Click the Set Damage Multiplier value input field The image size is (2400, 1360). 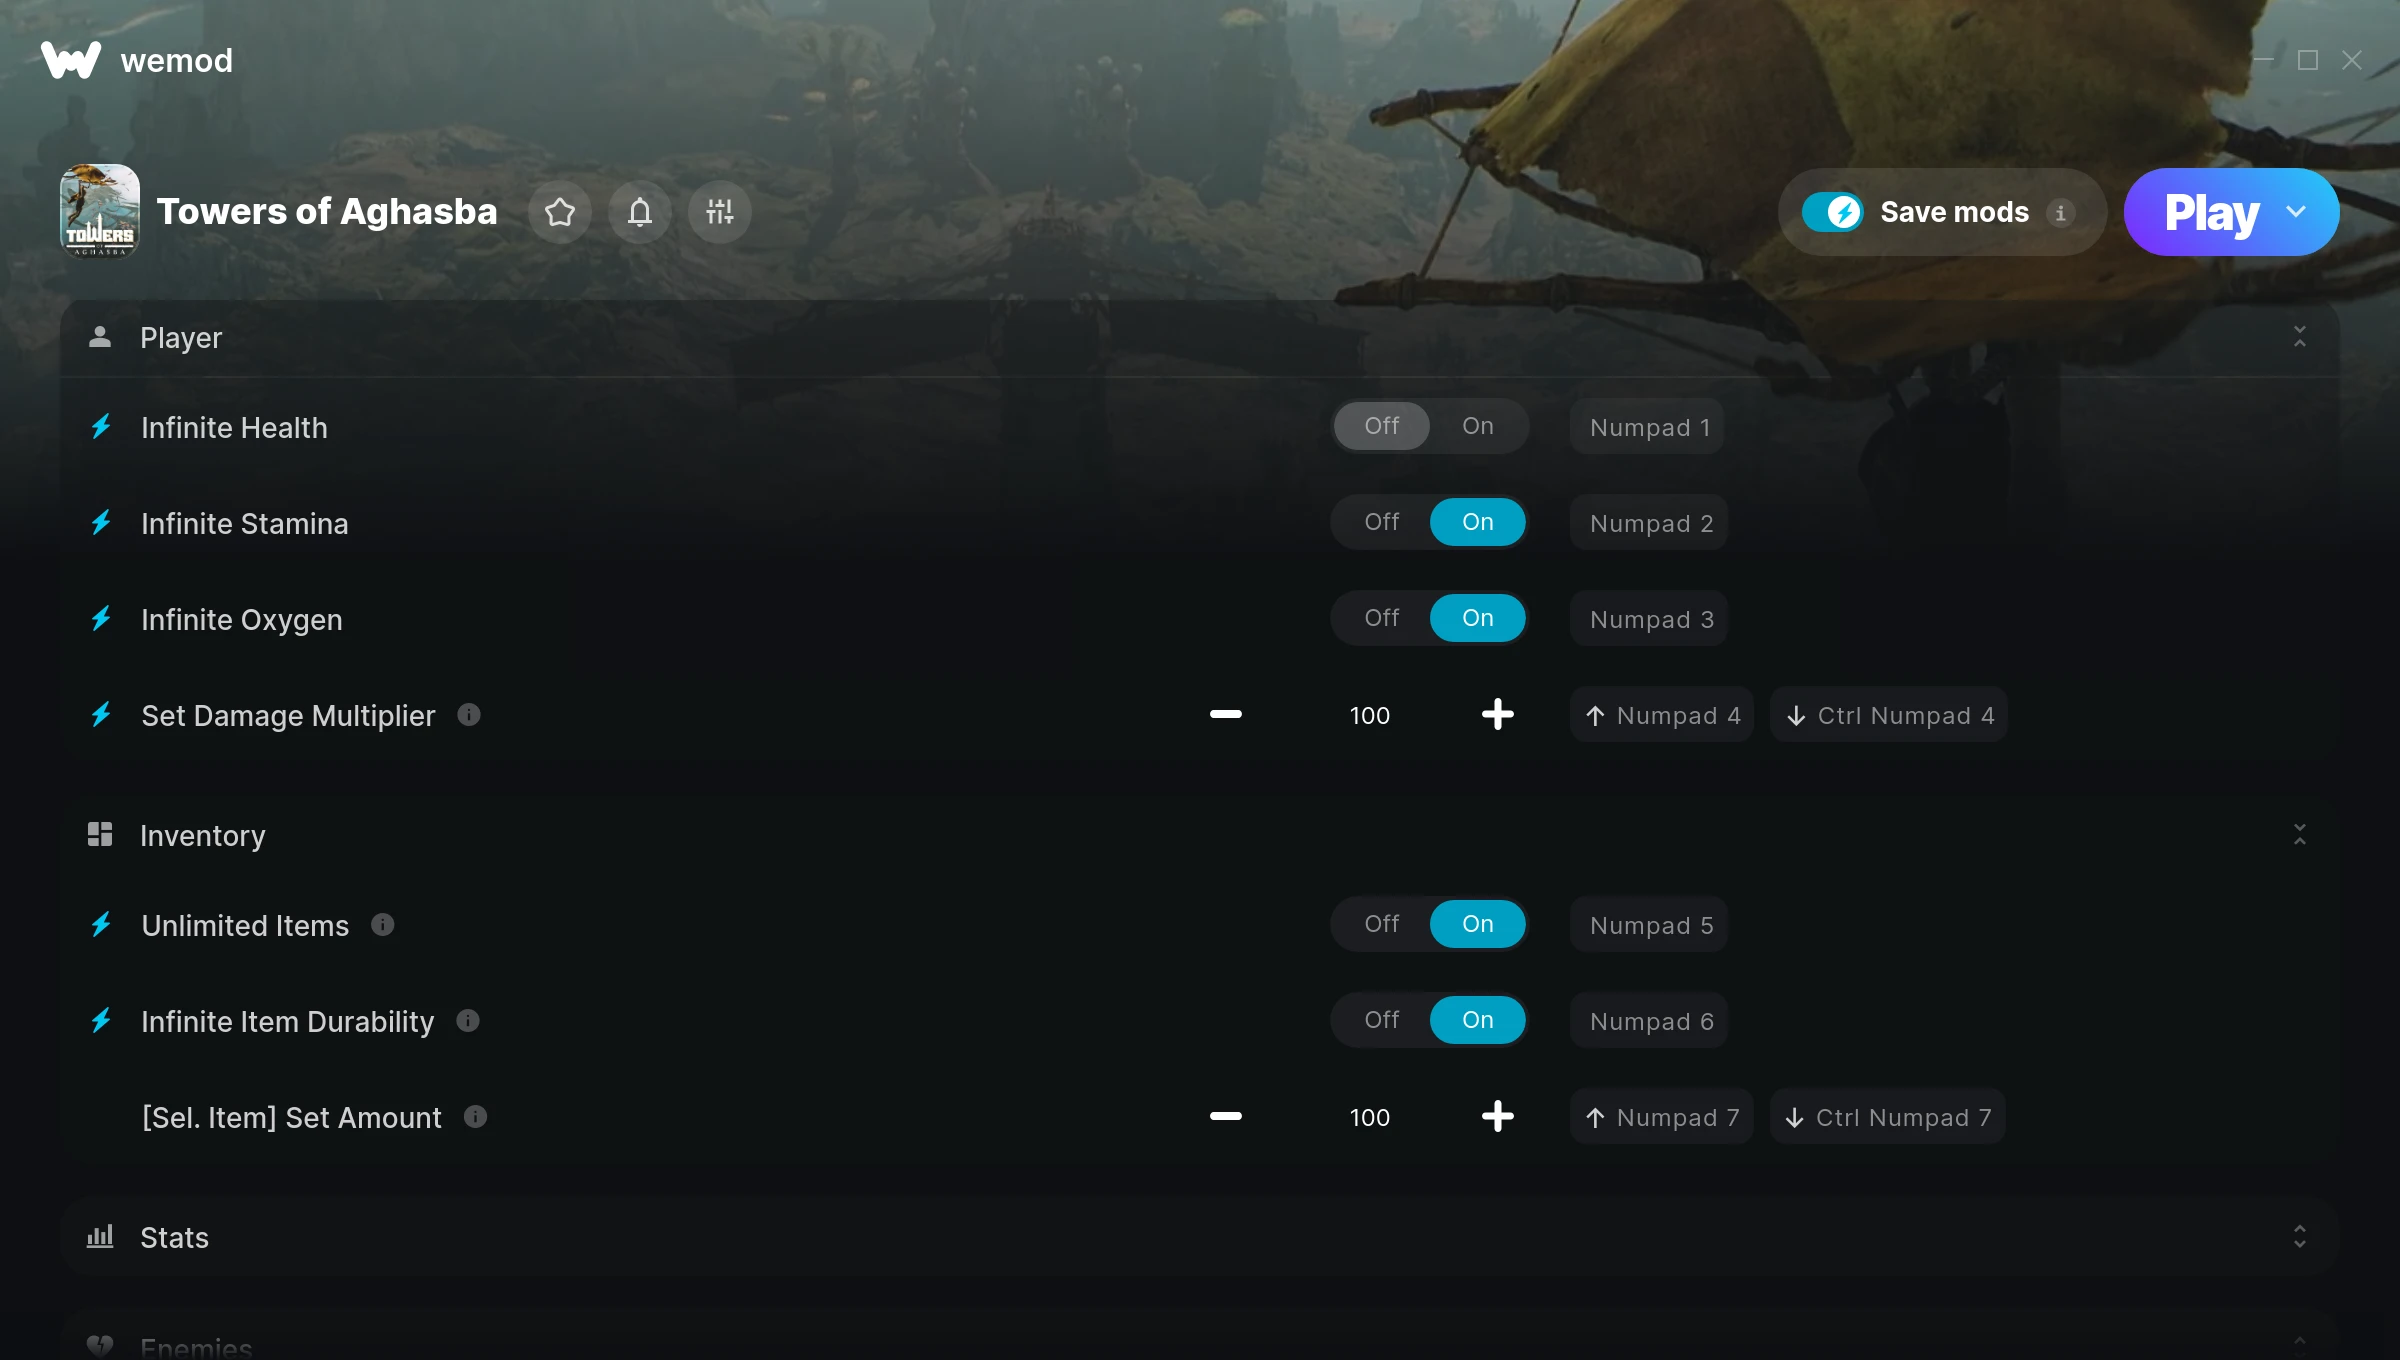coord(1368,714)
